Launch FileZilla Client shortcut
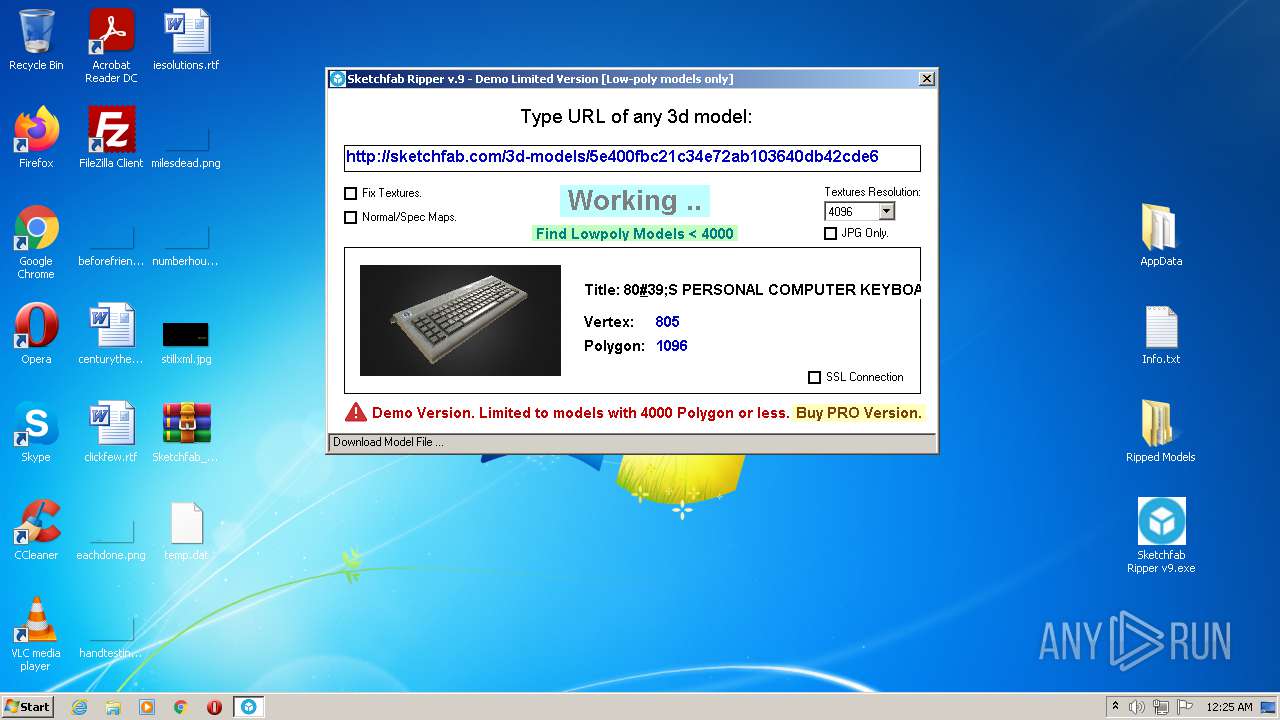 pyautogui.click(x=111, y=138)
